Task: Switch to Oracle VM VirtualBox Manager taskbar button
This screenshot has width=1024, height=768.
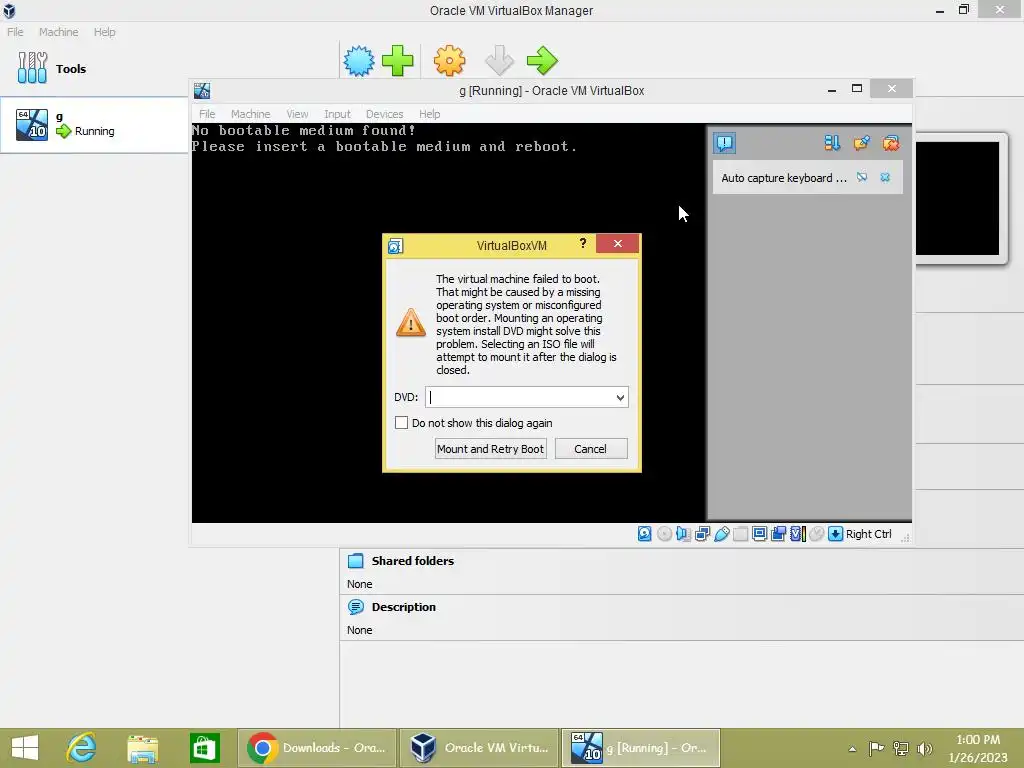Action: pos(479,748)
